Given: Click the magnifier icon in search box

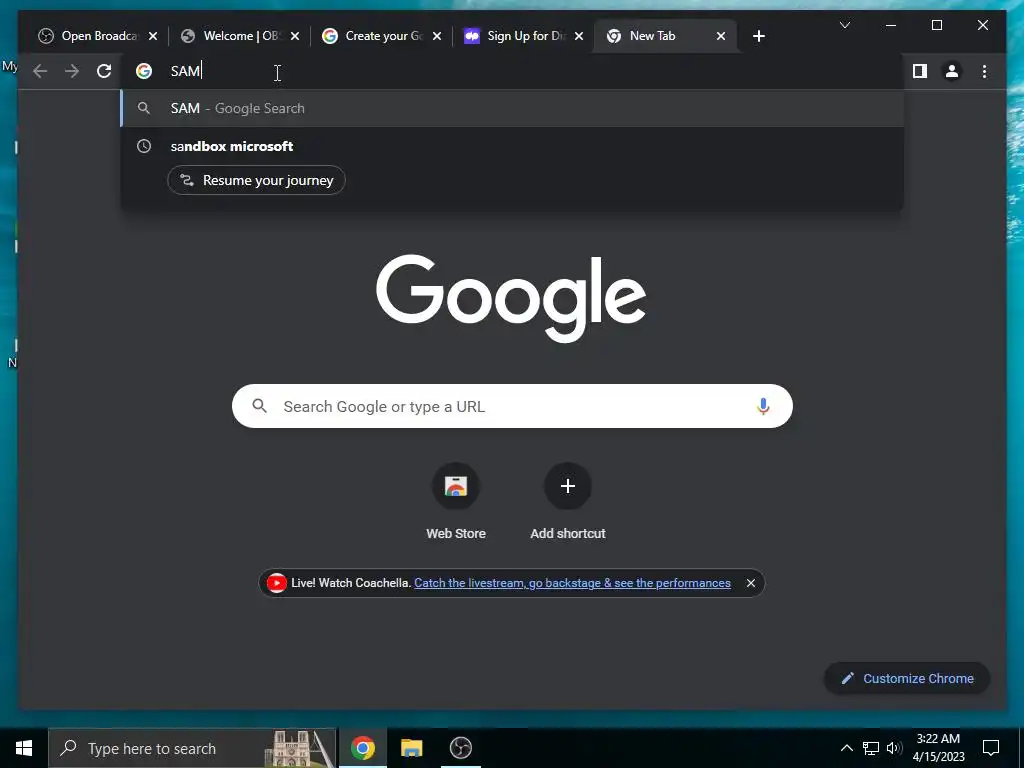Looking at the screenshot, I should (259, 406).
